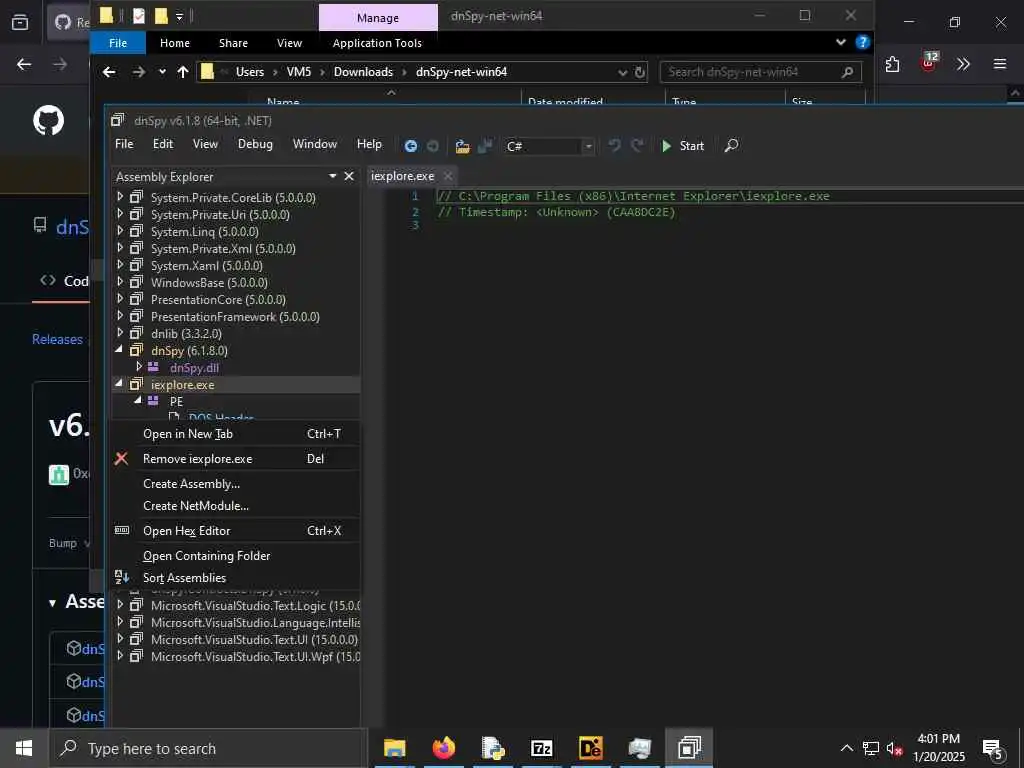The height and width of the screenshot is (768, 1024).
Task: Collapse the dnSpy (6.1.8.0) node
Action: point(120,350)
